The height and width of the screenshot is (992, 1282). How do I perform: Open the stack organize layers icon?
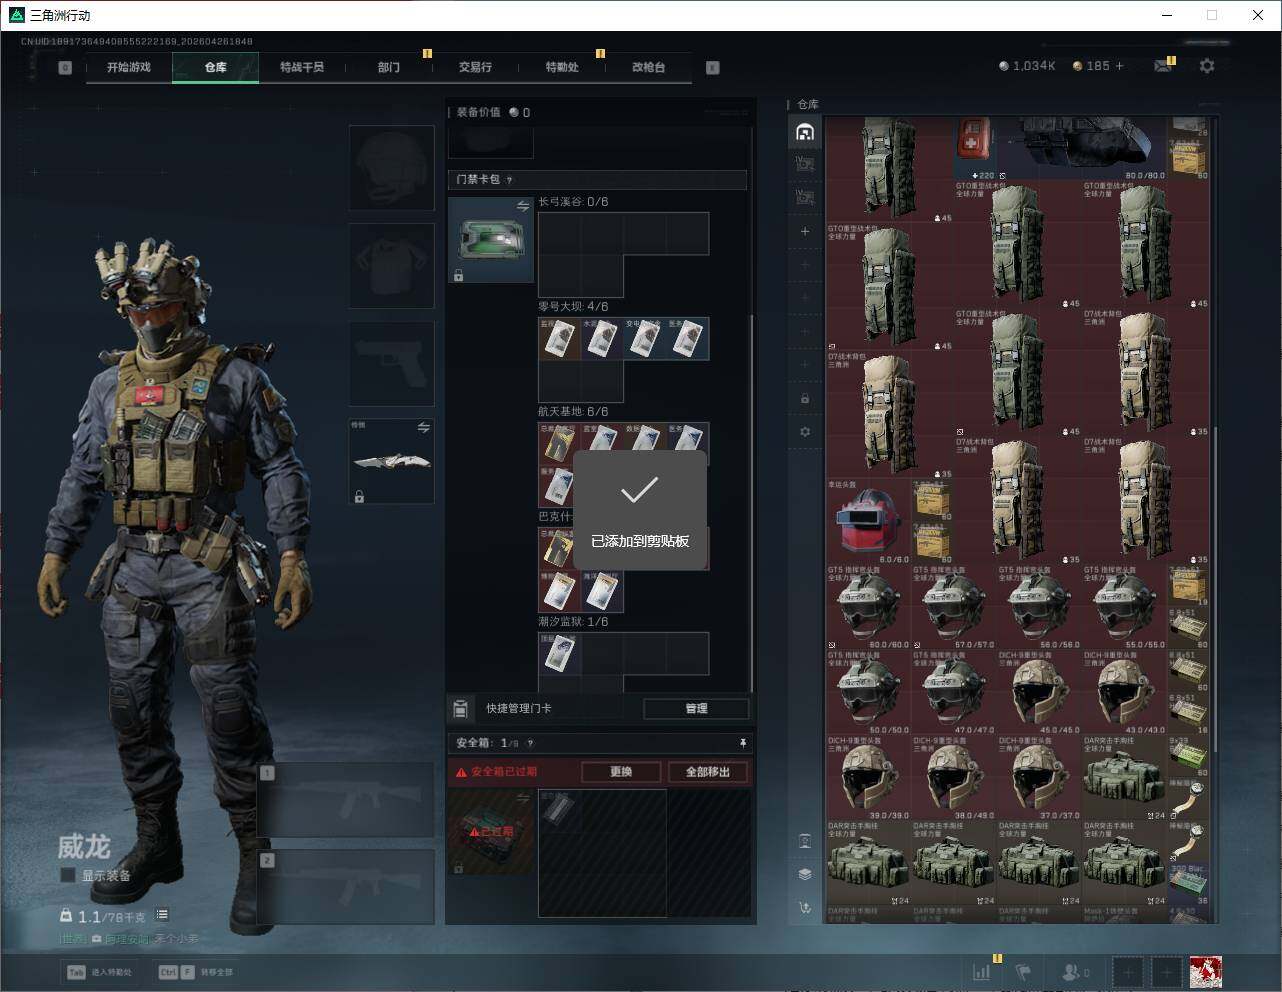[805, 874]
